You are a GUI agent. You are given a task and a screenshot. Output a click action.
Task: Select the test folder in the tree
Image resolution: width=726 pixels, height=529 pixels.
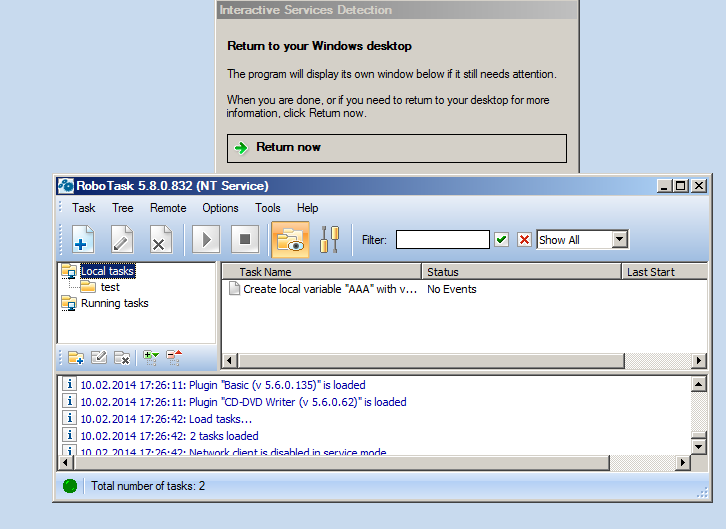click(x=110, y=287)
